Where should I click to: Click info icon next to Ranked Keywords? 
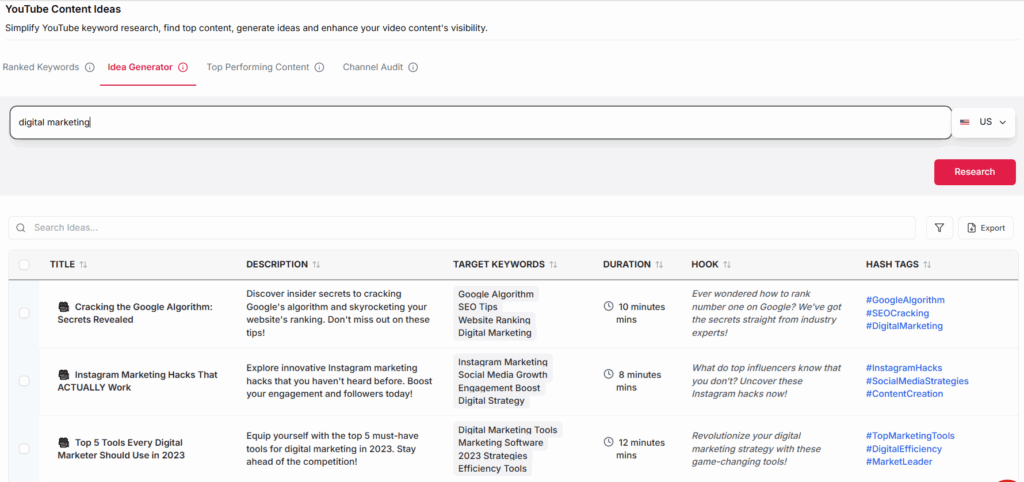[89, 67]
